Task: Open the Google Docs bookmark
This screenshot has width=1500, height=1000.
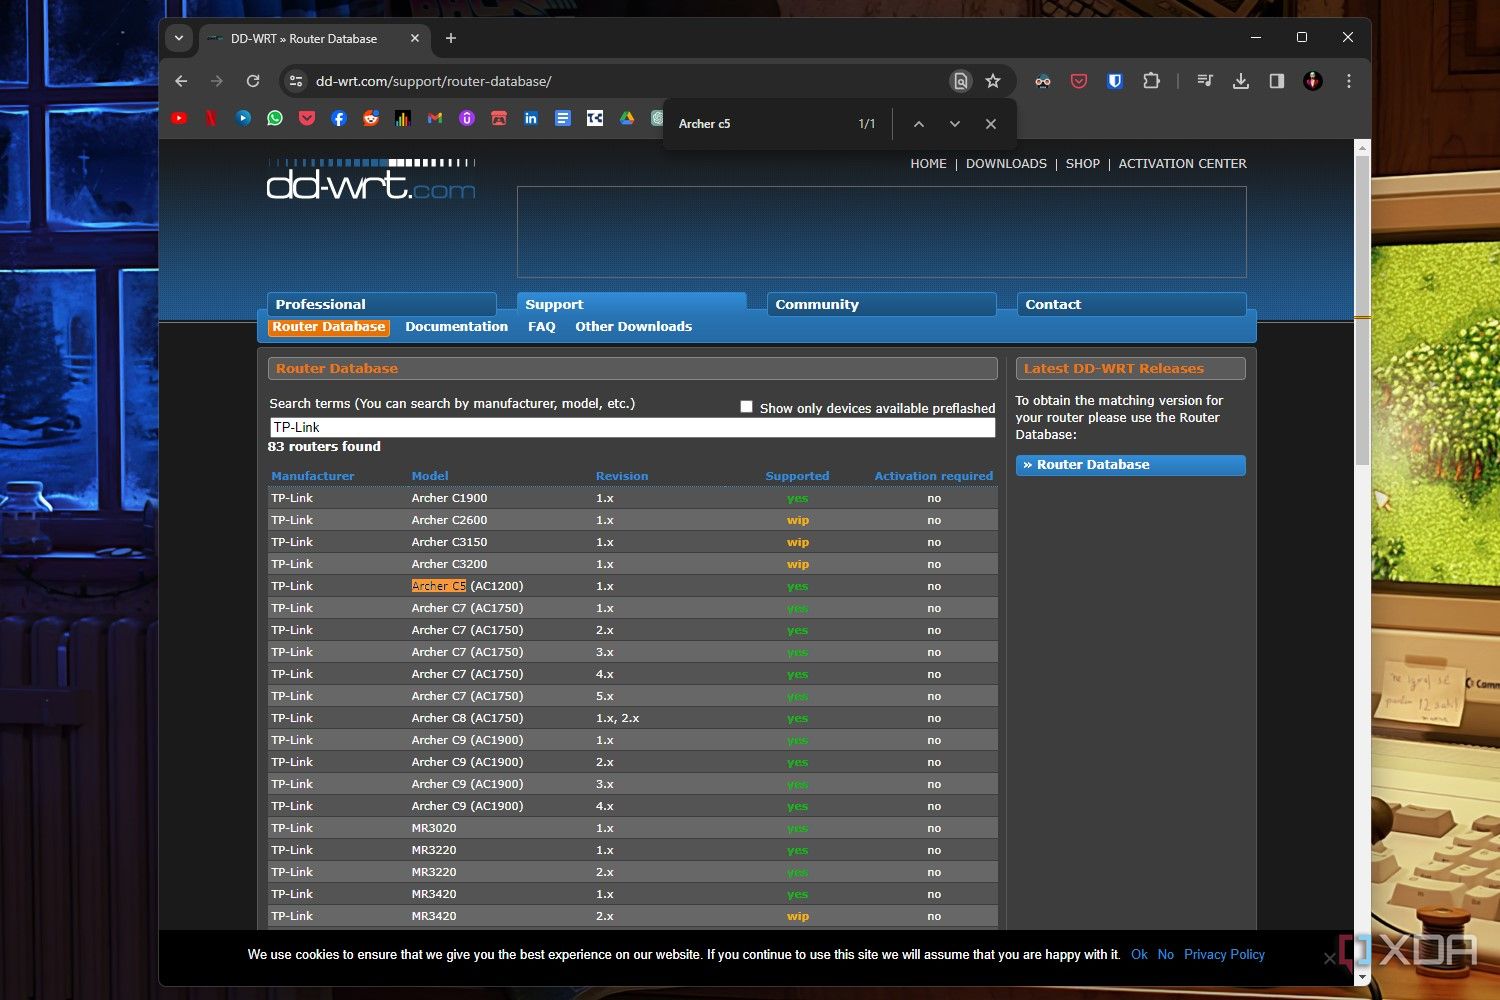Action: [x=563, y=118]
